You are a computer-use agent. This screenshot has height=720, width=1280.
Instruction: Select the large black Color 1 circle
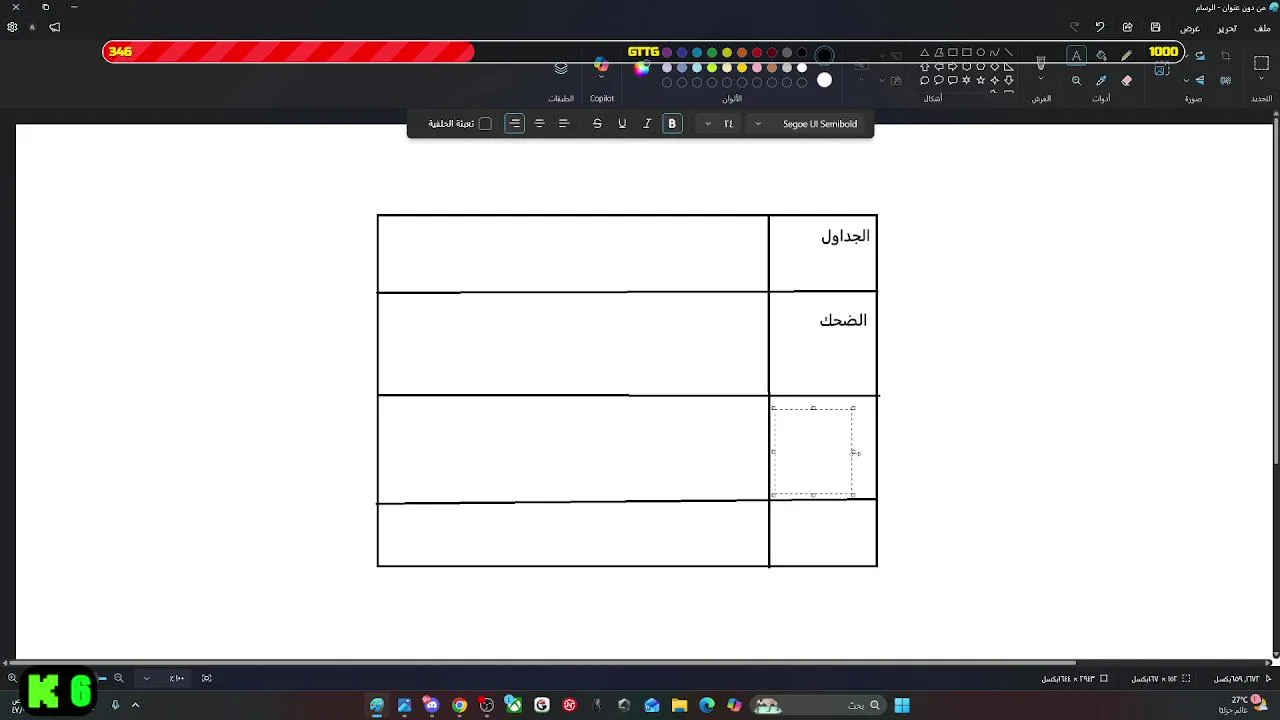[x=824, y=55]
